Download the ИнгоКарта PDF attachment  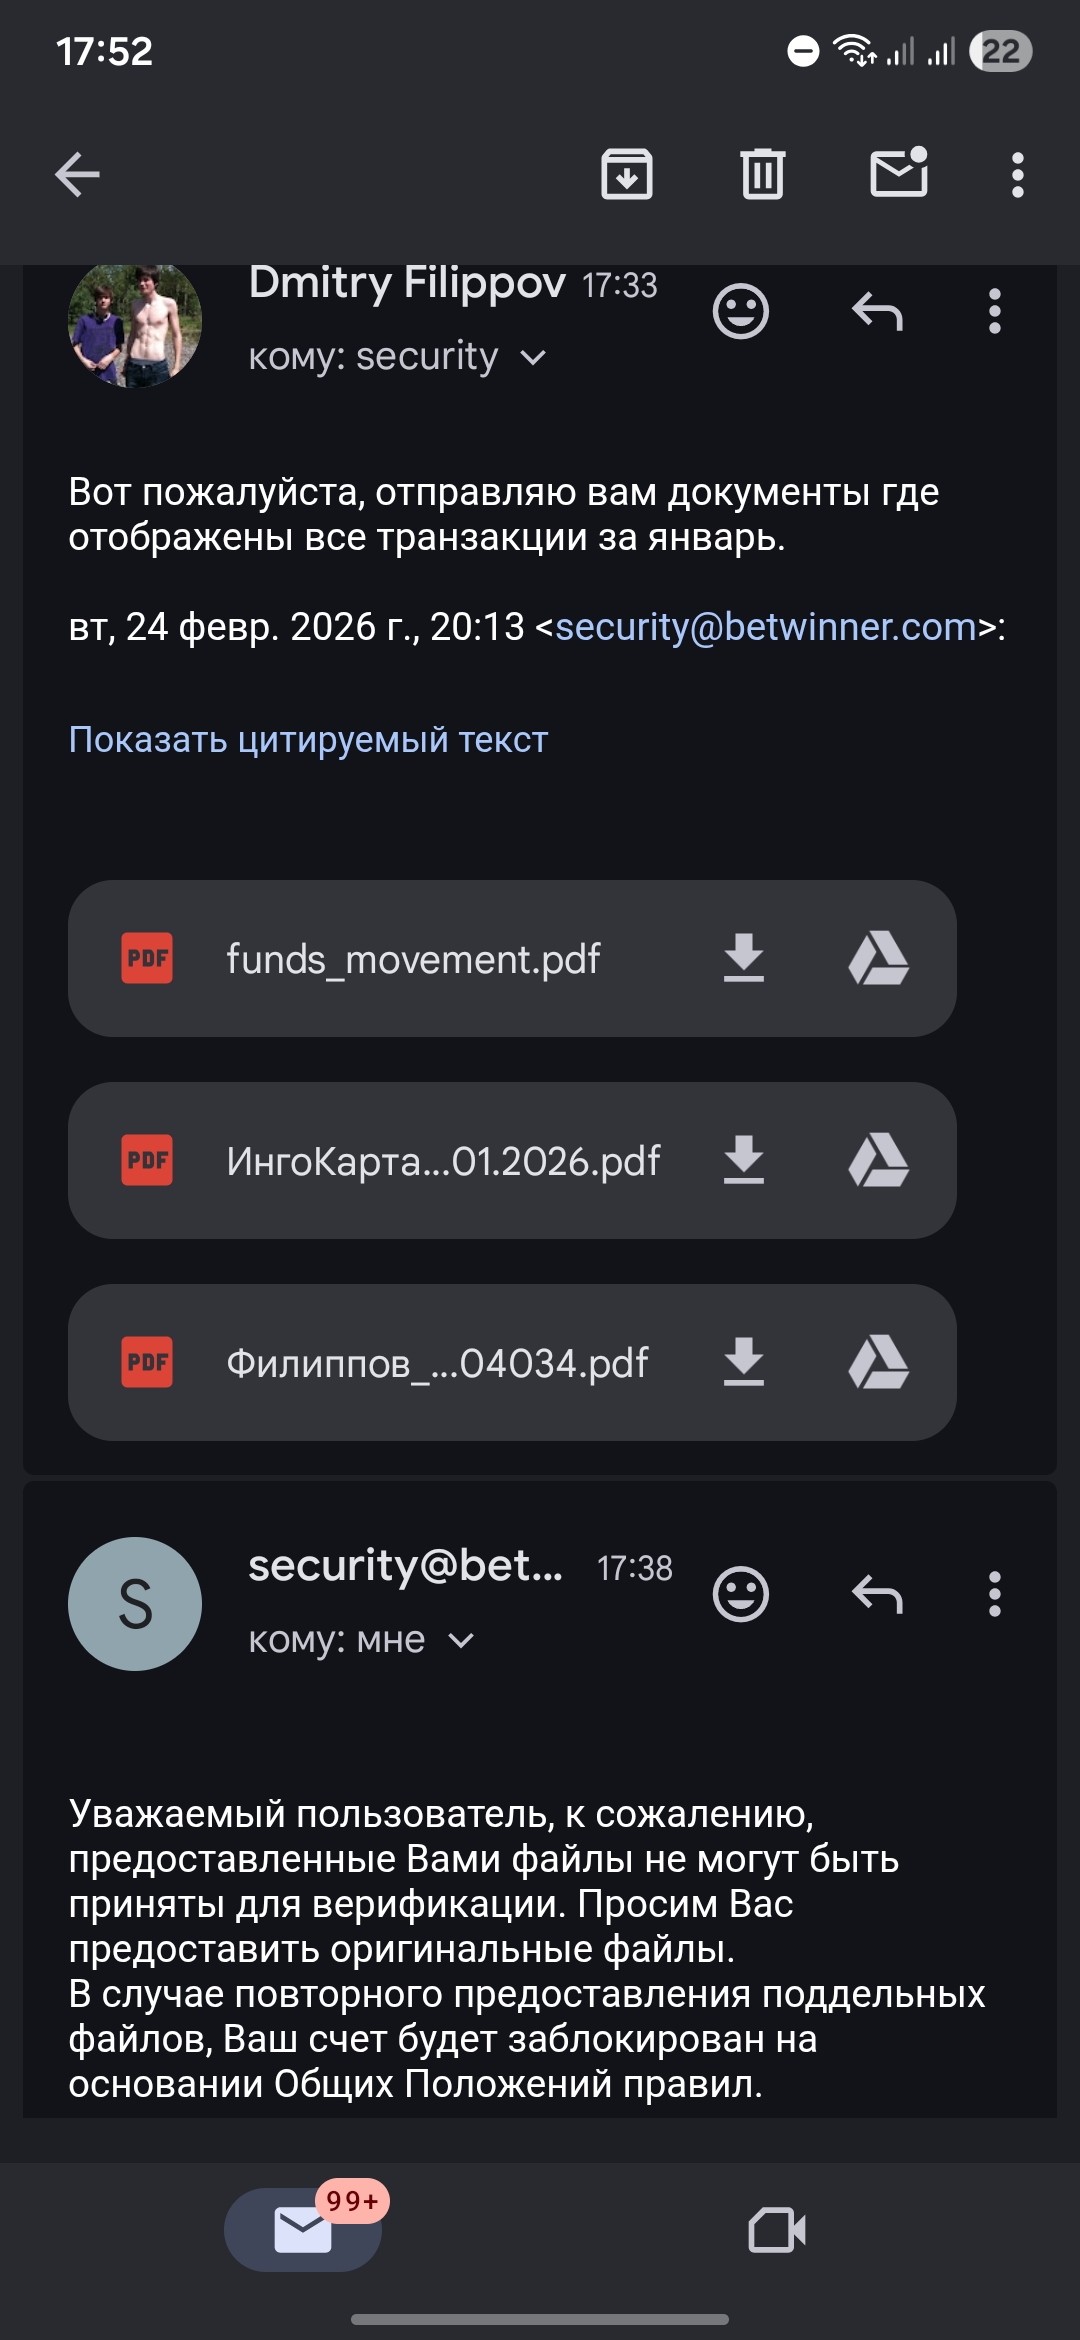[x=743, y=1160]
